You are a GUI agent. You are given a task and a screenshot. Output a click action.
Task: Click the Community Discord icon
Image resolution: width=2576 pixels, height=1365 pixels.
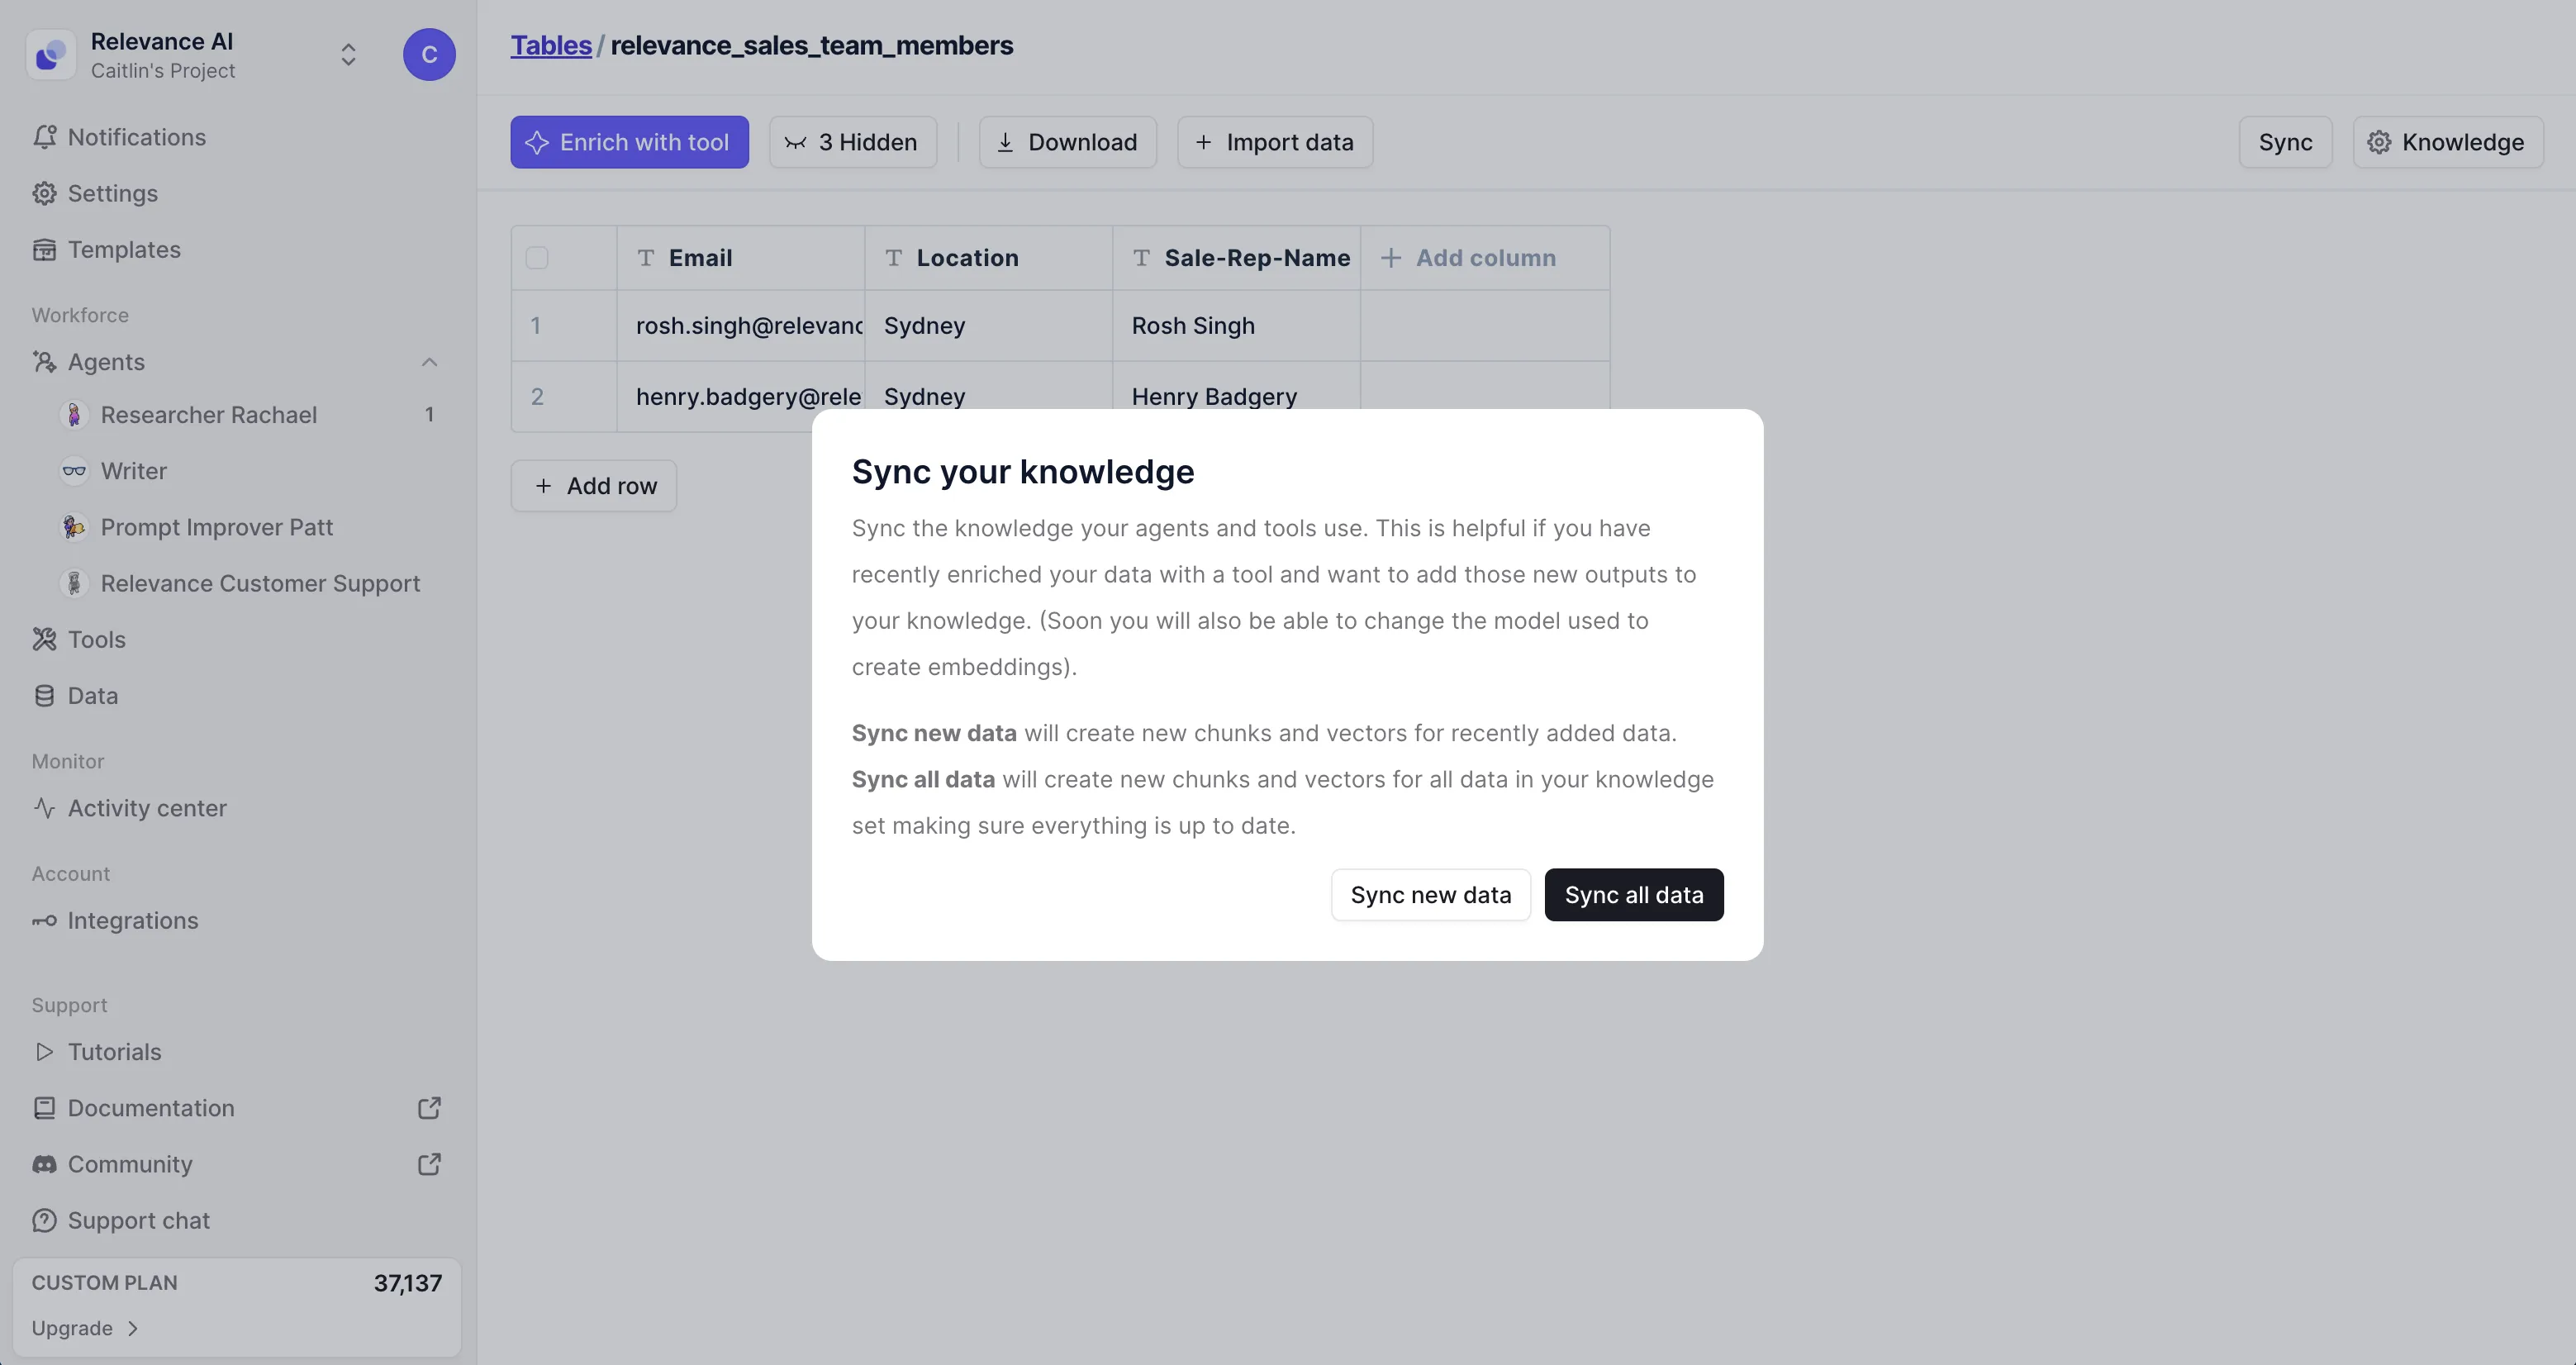click(x=44, y=1164)
